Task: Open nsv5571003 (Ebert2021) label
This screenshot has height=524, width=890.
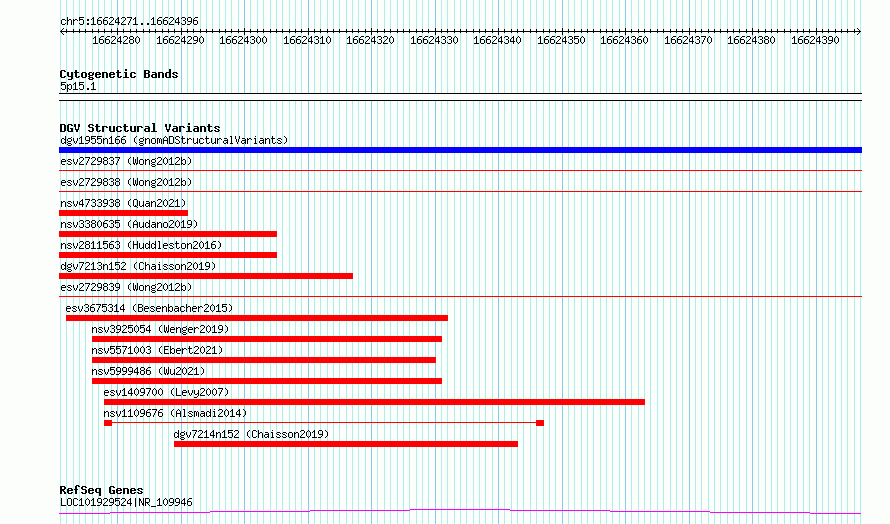Action: (x=157, y=350)
